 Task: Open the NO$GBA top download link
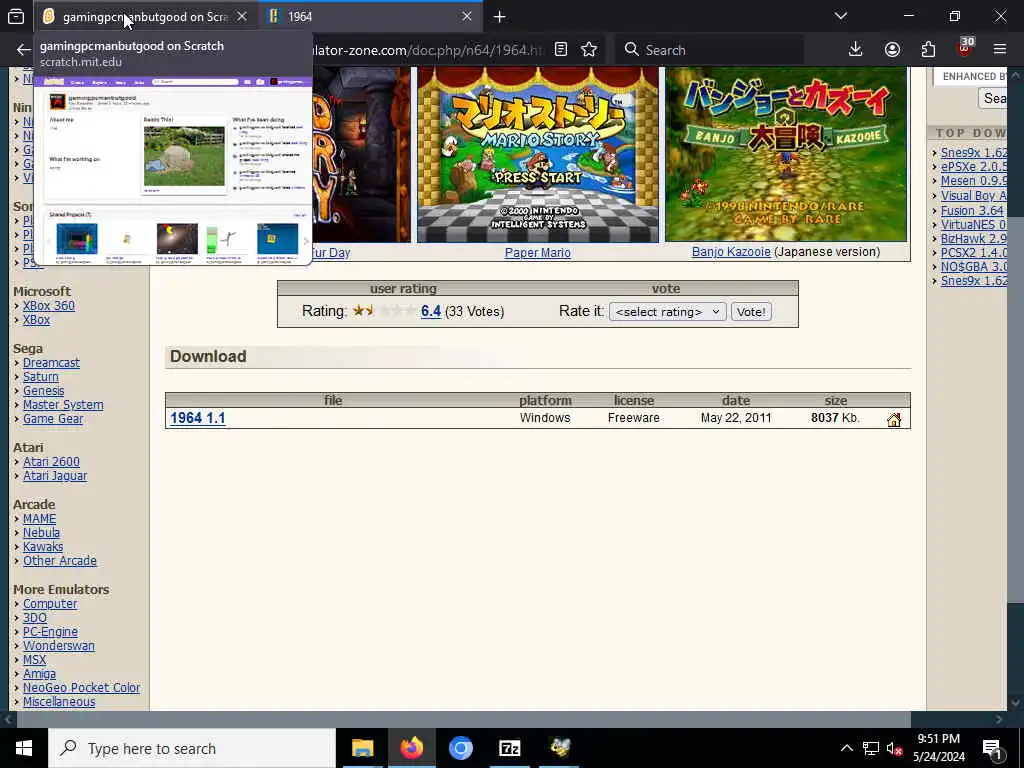[974, 266]
